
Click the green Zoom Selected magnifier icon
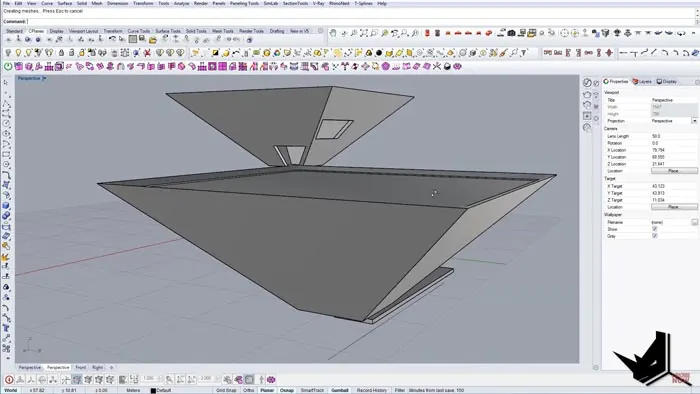point(384,33)
